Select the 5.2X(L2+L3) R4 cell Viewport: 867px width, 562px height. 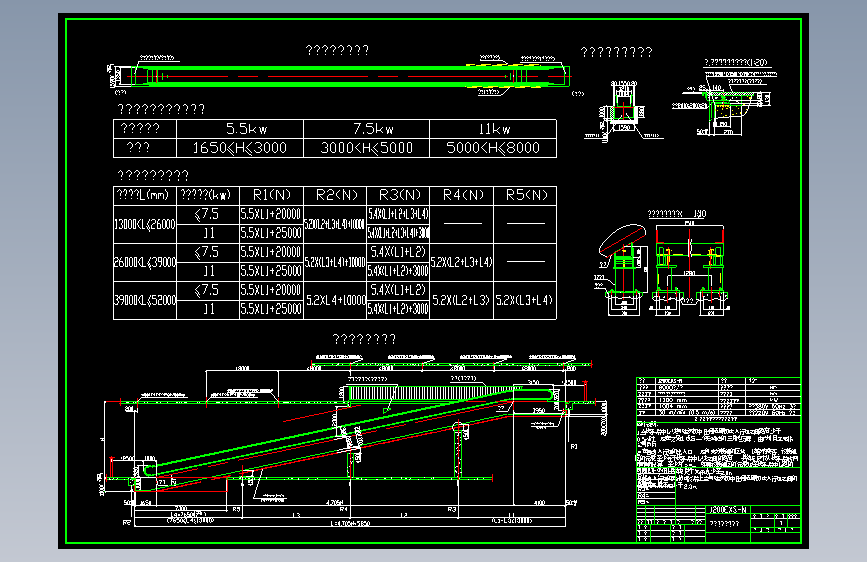(461, 300)
